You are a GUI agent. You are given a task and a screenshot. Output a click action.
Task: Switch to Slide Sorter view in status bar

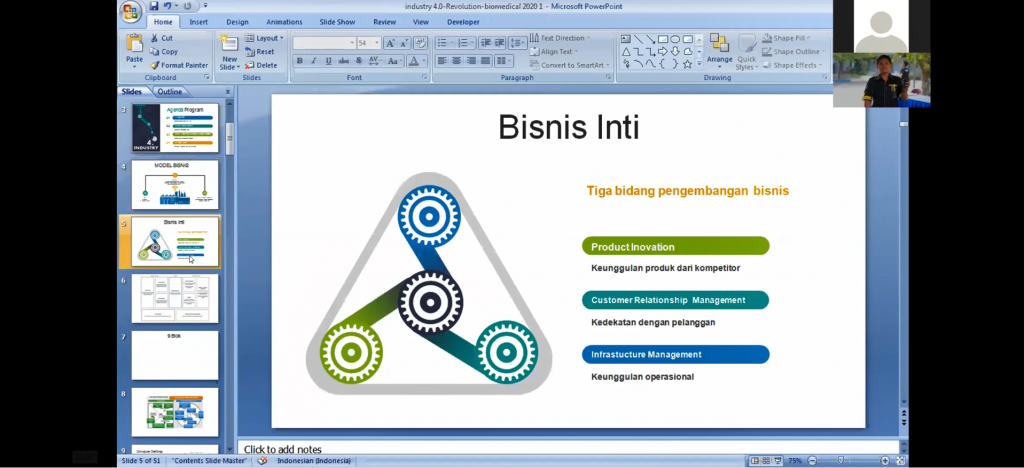click(766, 460)
